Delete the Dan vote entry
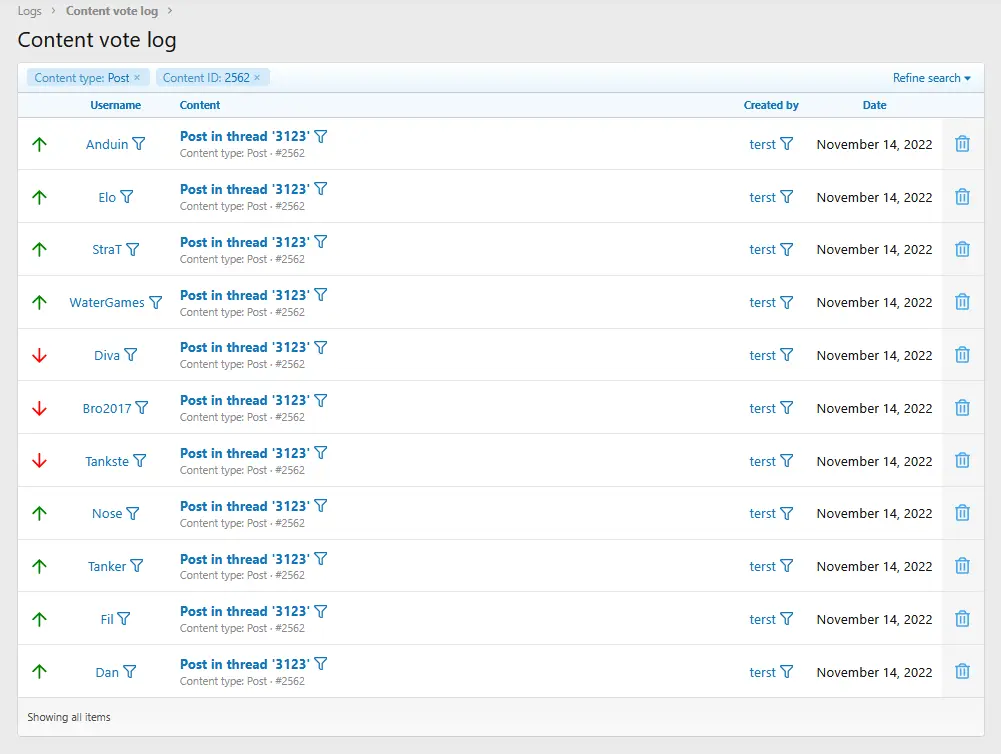The height and width of the screenshot is (754, 1001). pyautogui.click(x=962, y=672)
